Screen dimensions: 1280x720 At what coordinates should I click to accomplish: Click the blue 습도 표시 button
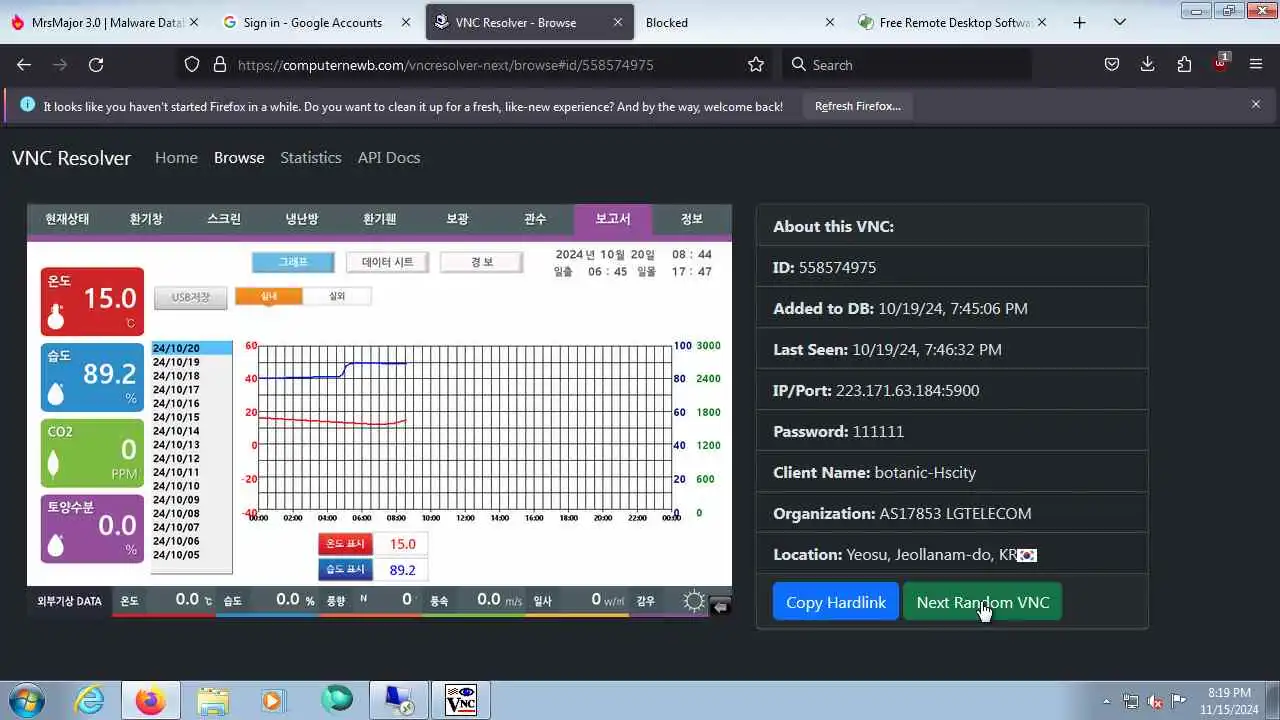[345, 569]
